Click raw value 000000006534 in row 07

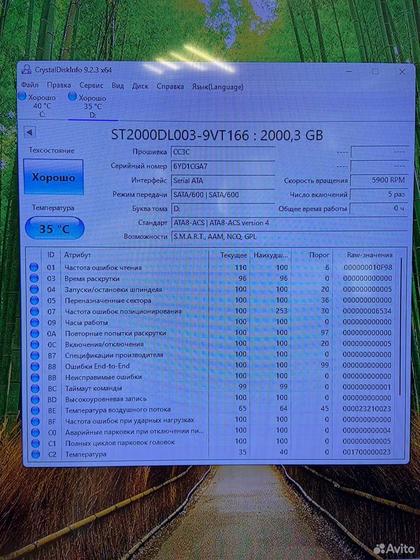click(x=367, y=311)
